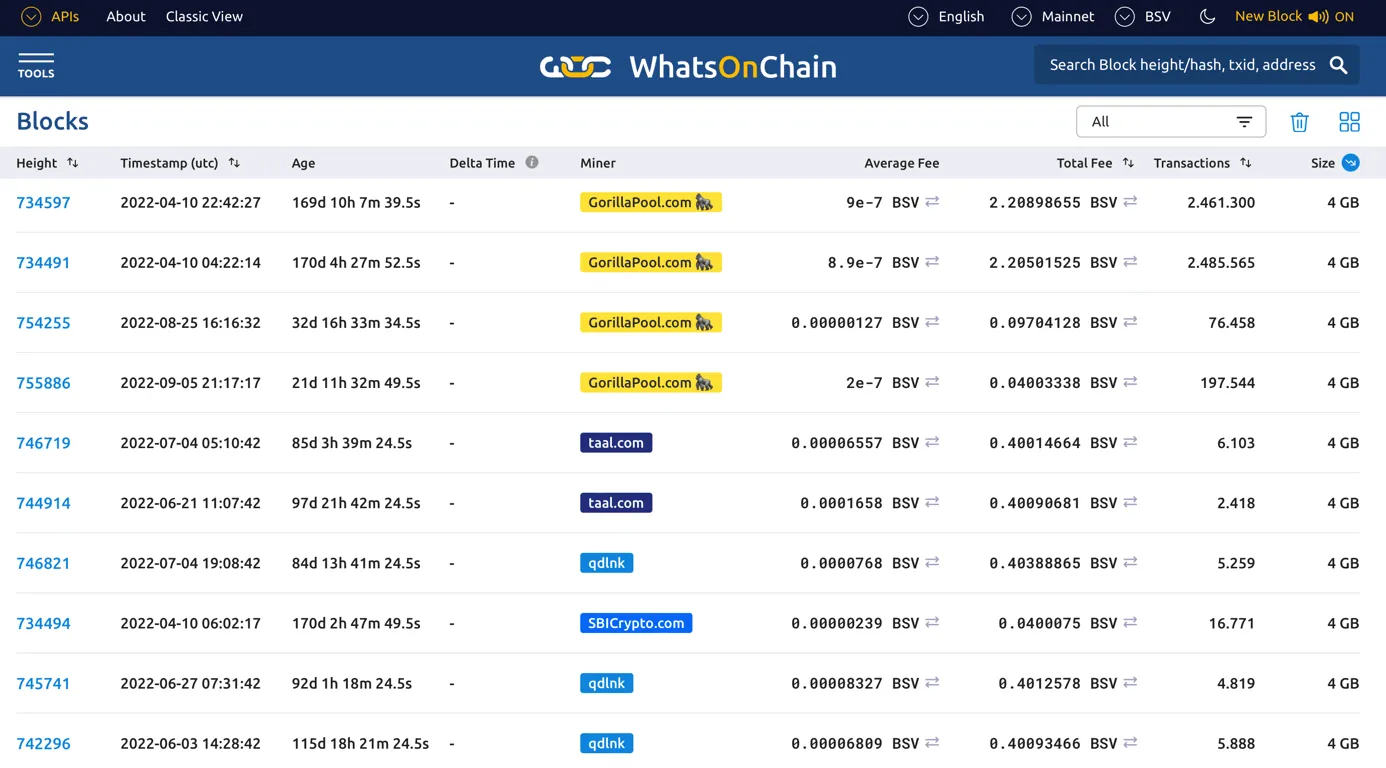This screenshot has height=768, width=1386.
Task: Sort by Timestamp column arrows
Action: [234, 162]
